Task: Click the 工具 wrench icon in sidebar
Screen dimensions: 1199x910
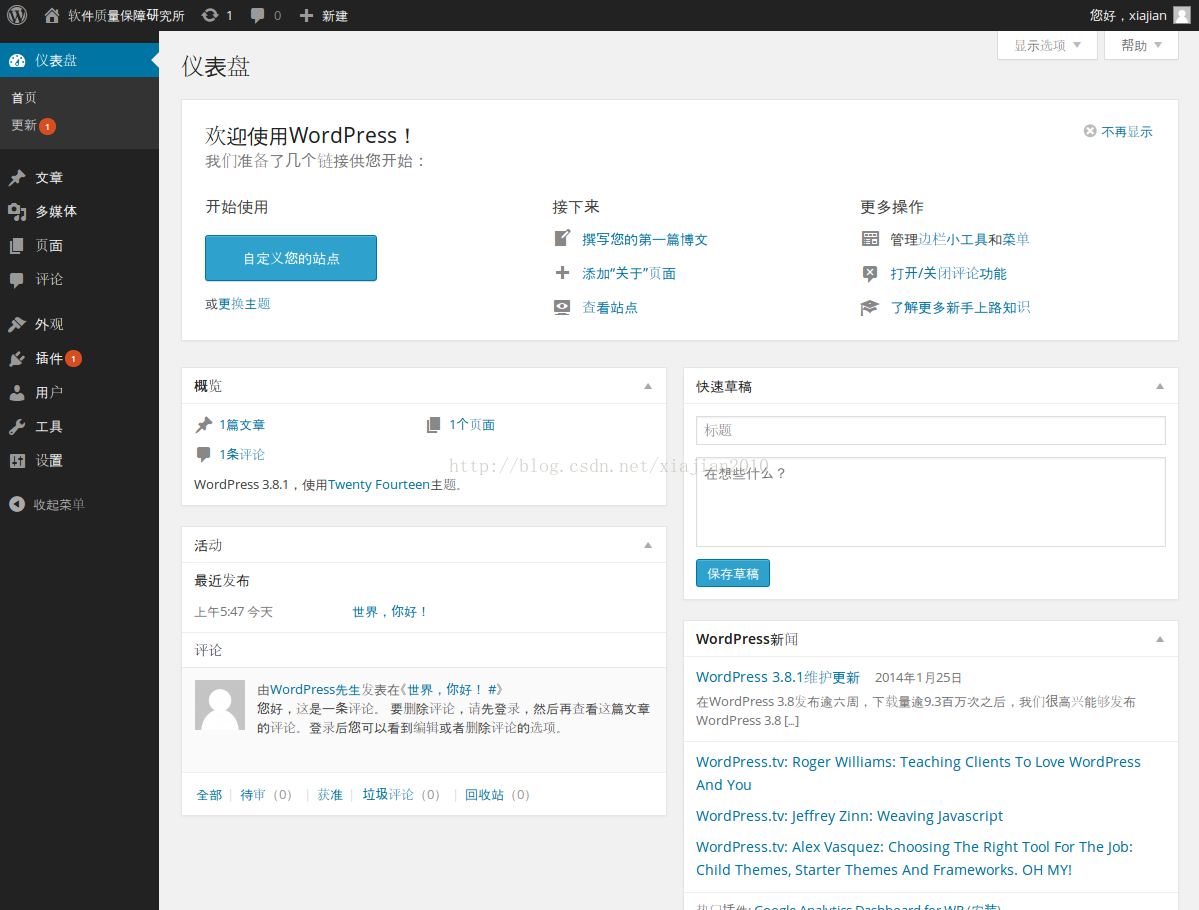Action: [x=17, y=427]
